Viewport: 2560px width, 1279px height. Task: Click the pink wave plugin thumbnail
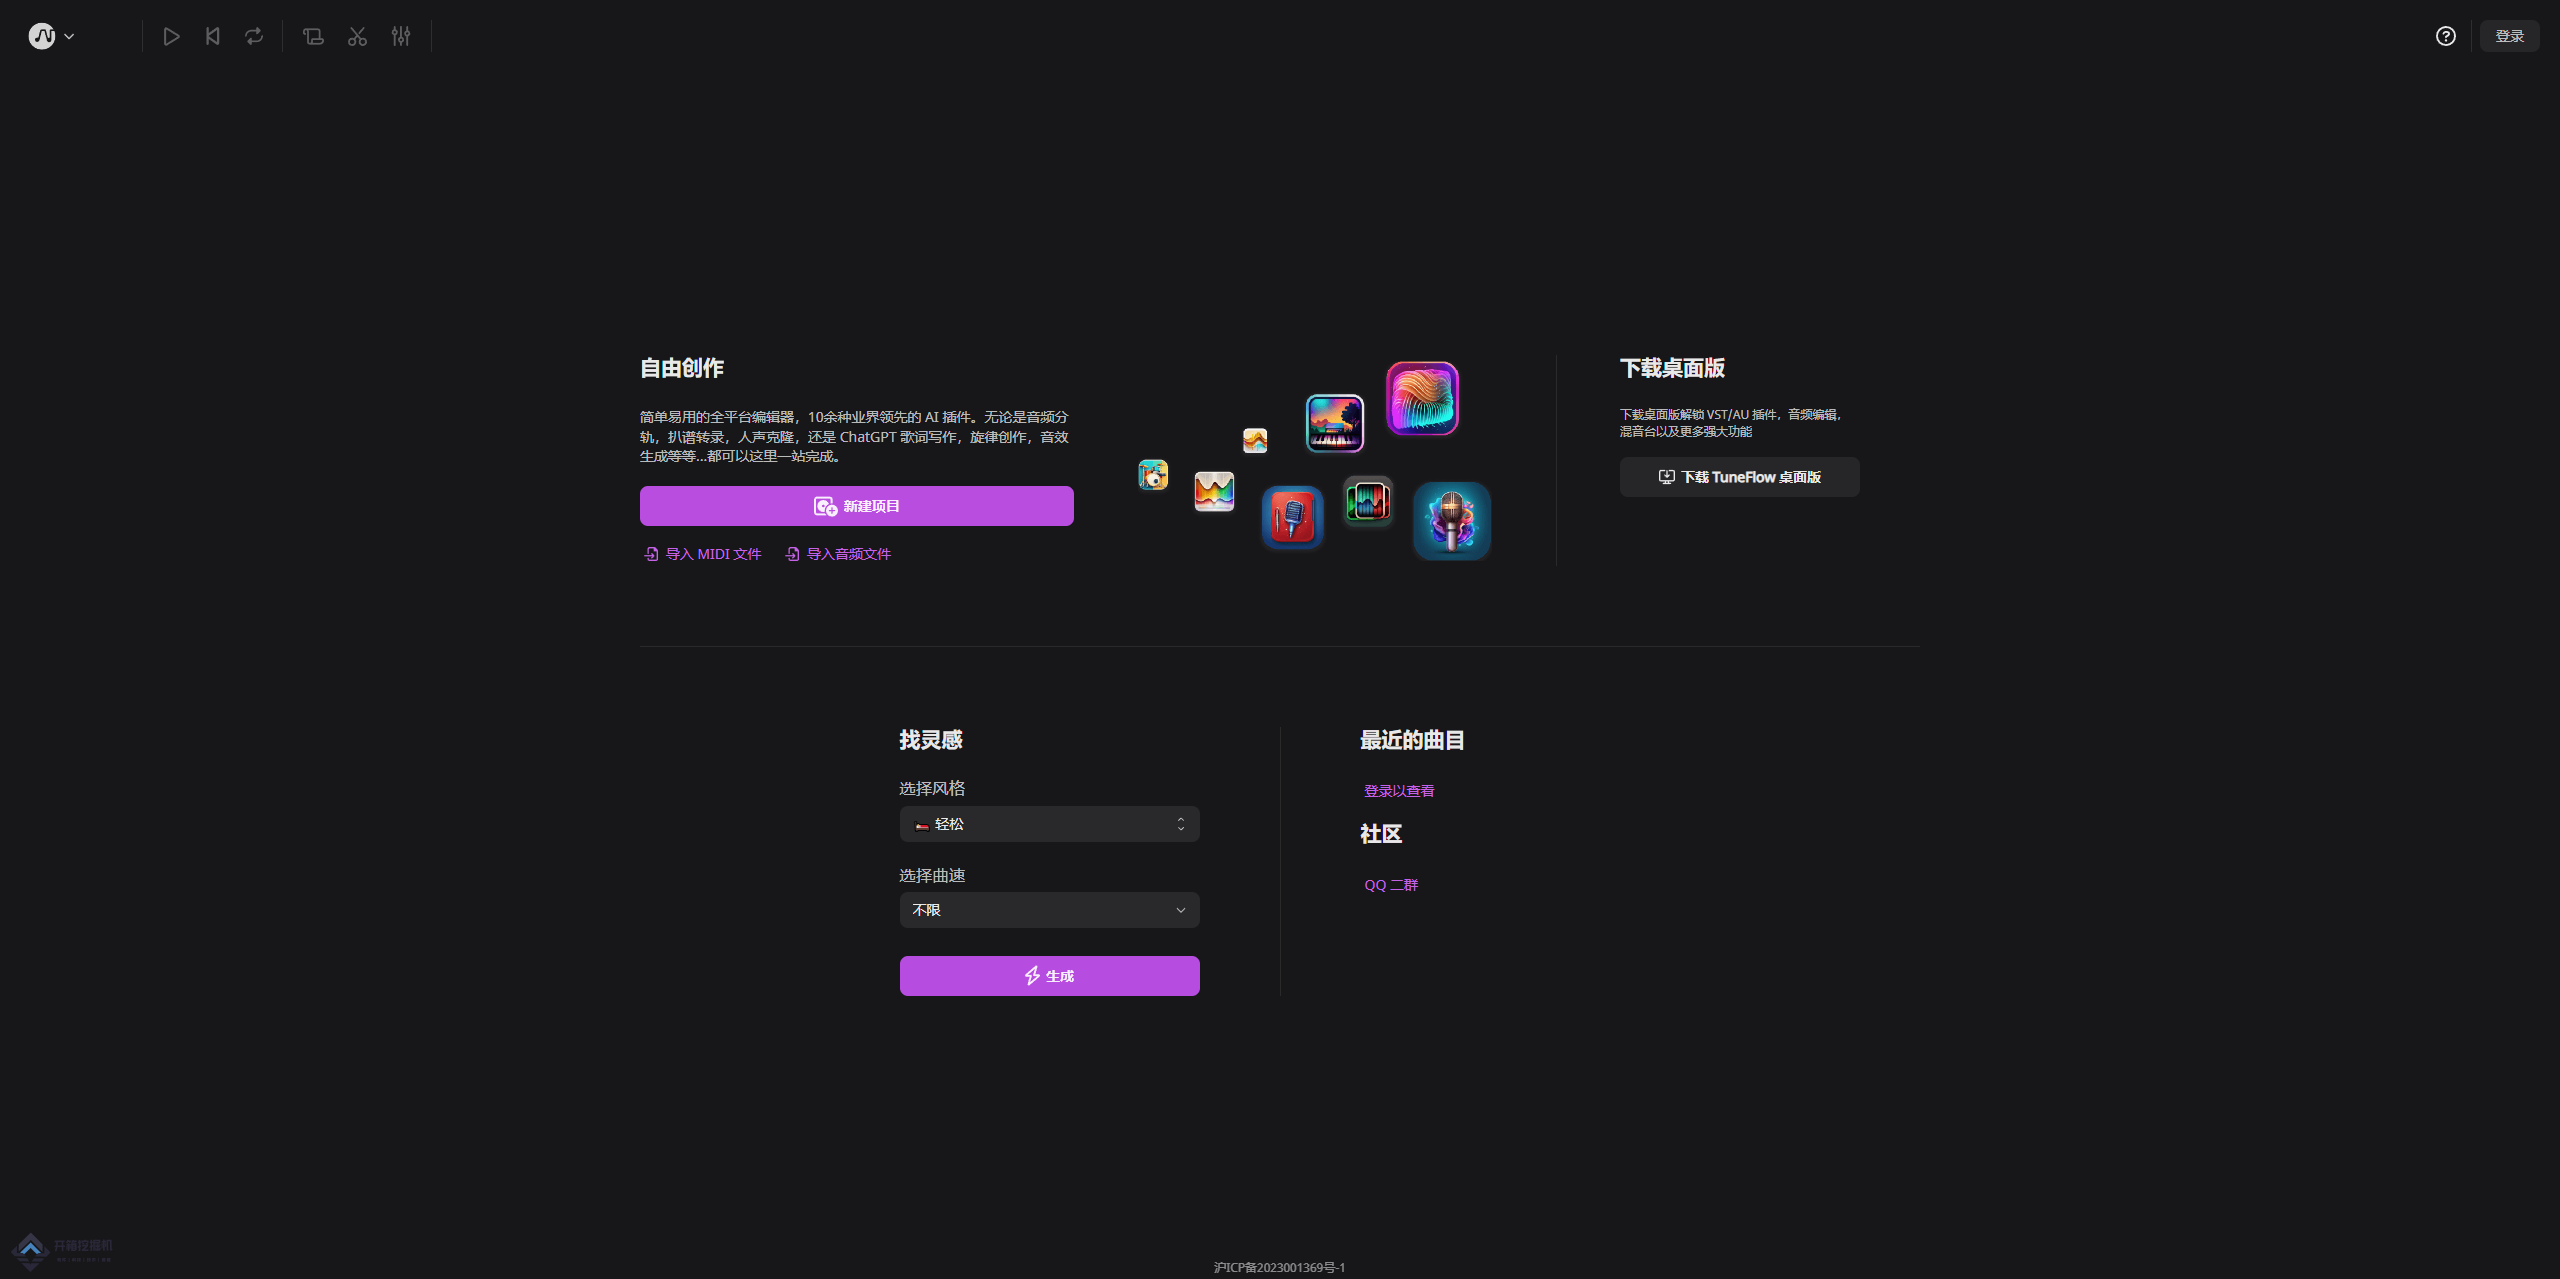(1422, 398)
